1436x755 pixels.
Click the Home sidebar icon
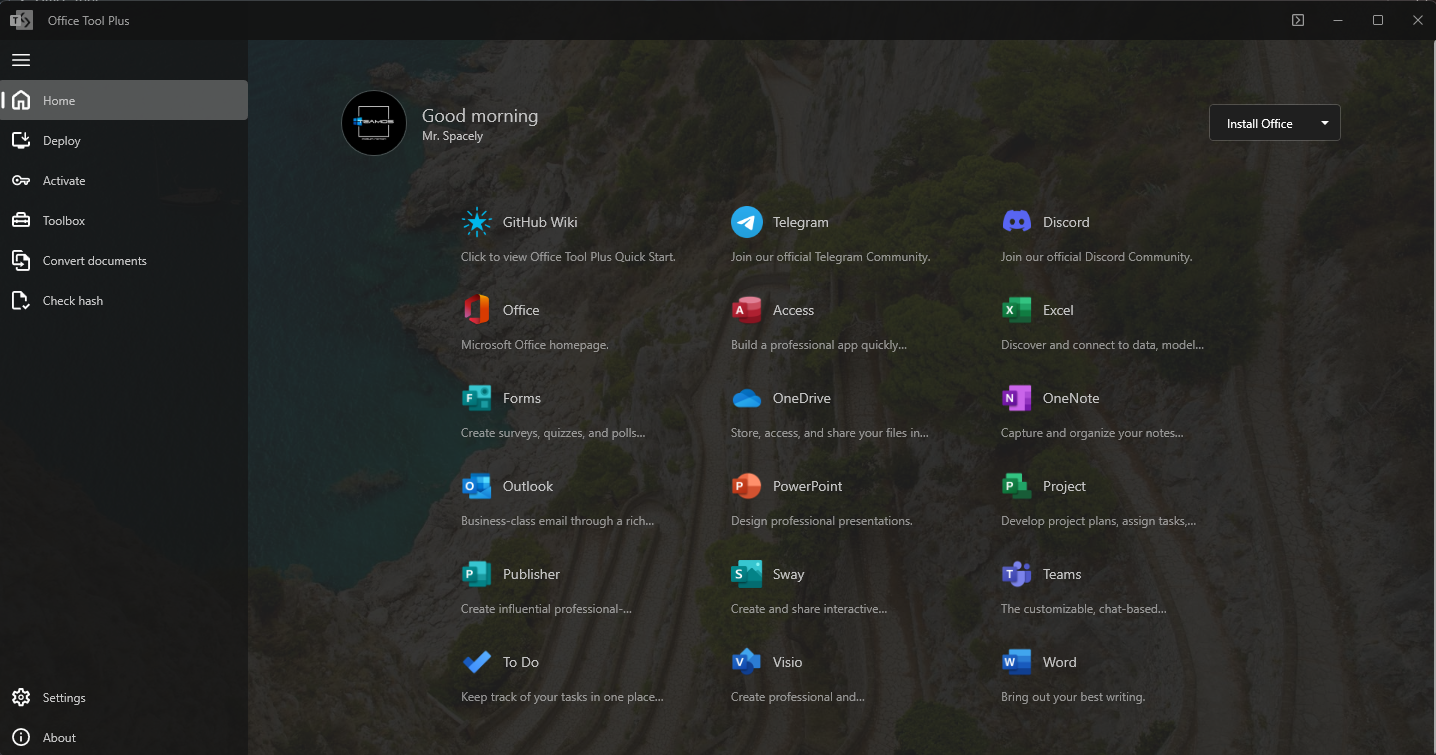(21, 100)
